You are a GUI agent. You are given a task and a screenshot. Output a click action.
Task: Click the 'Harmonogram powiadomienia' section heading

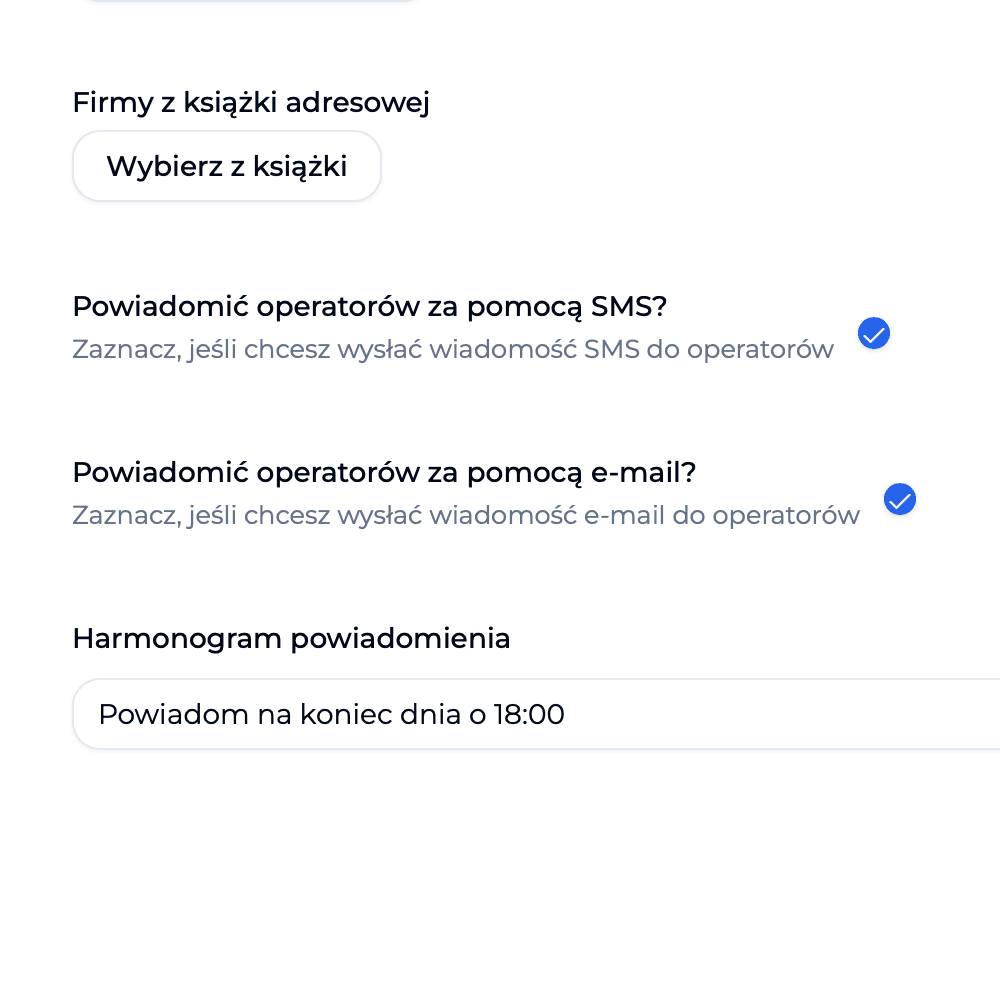point(291,638)
